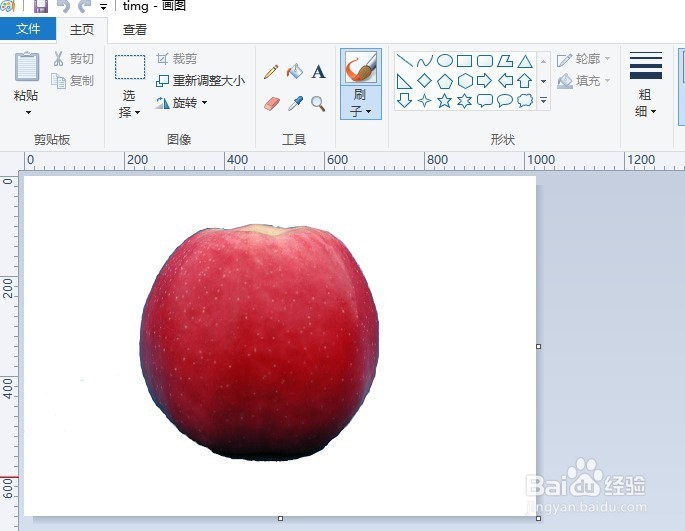Expand the full shapes gallery
The height and width of the screenshot is (531, 685).
coord(543,101)
